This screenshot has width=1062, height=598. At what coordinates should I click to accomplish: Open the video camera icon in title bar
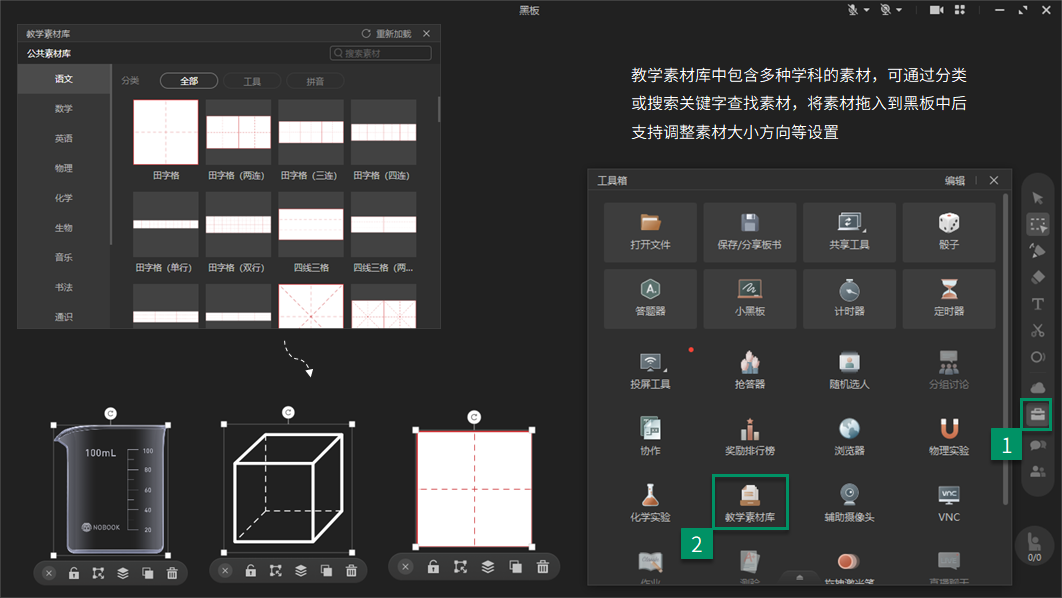[937, 9]
